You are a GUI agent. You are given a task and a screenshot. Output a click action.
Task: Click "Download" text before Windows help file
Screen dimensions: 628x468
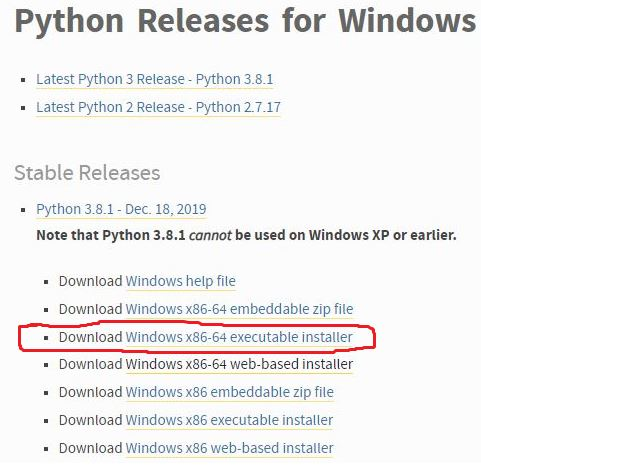coord(90,282)
